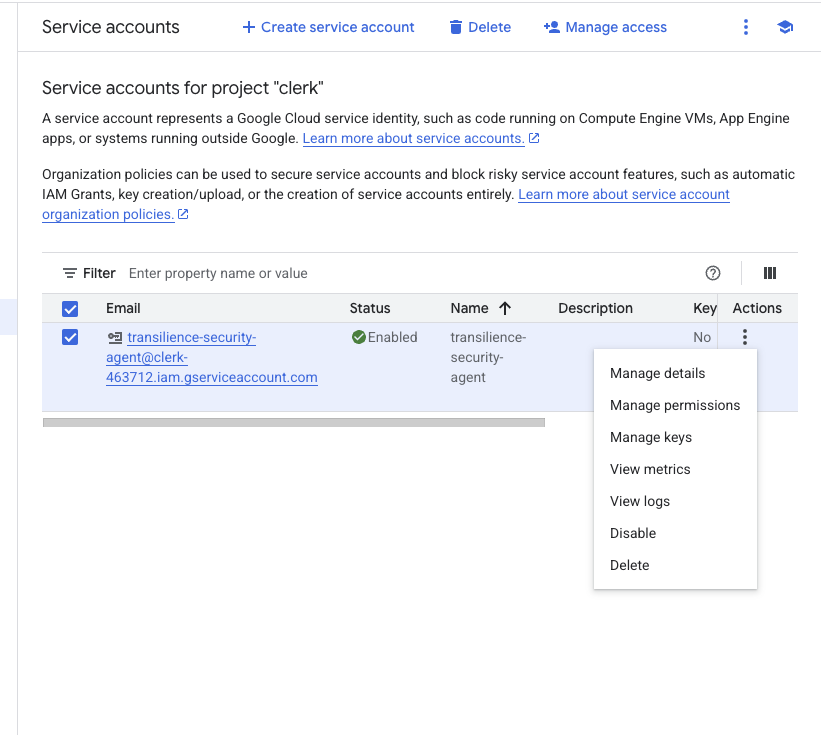This screenshot has height=735, width=821.
Task: Click the No value in Key column
Action: 702,337
